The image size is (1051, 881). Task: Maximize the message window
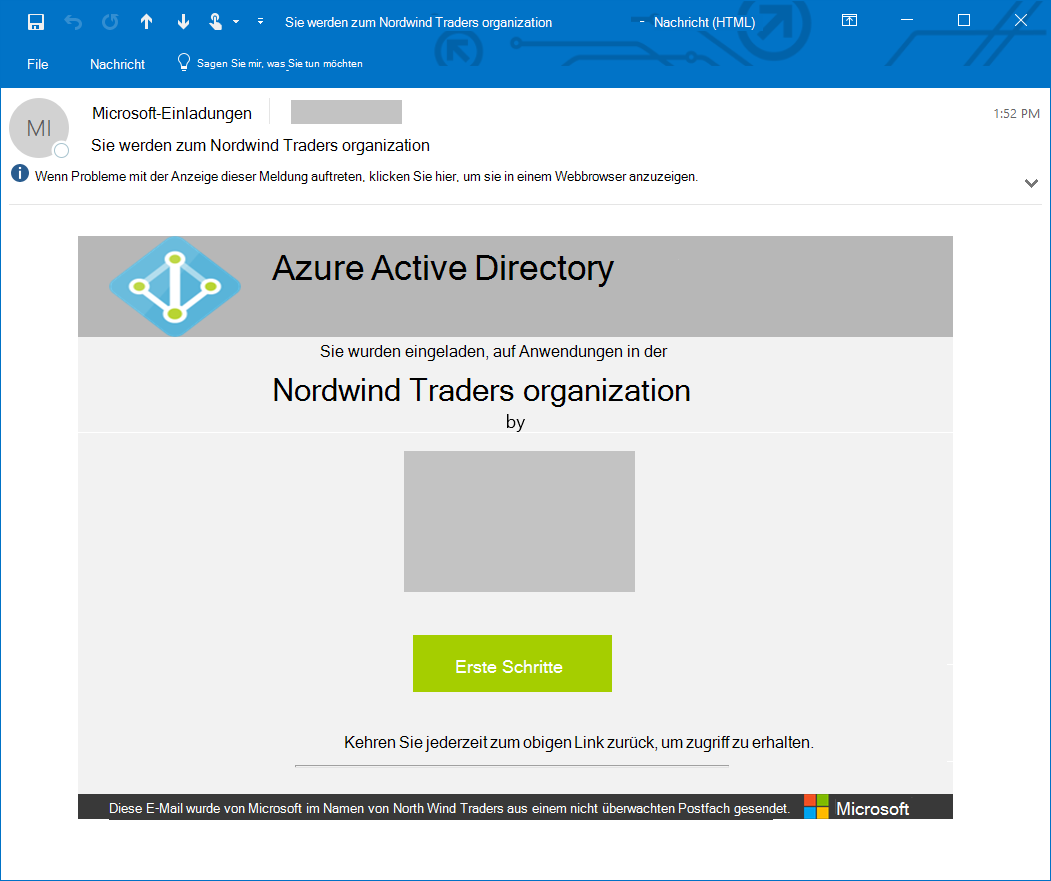[964, 20]
